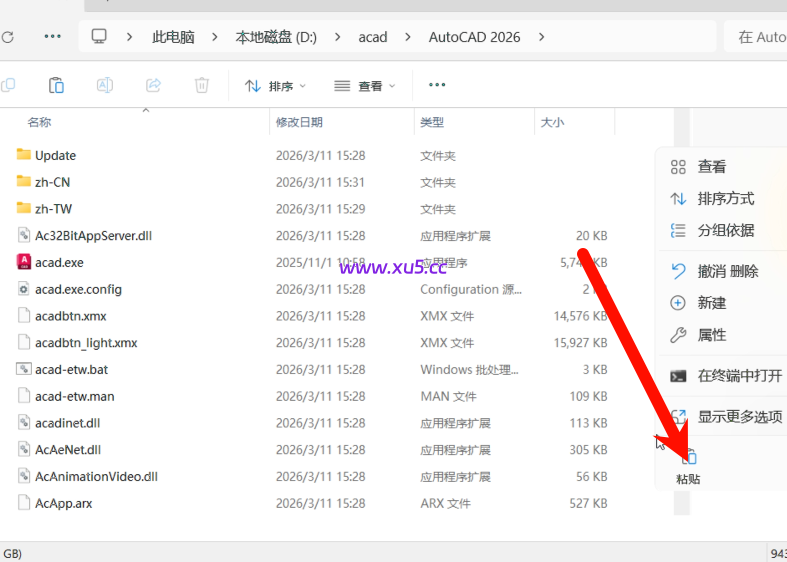Navigate to 本地磁盘 (D:) in breadcrumb

(x=276, y=37)
